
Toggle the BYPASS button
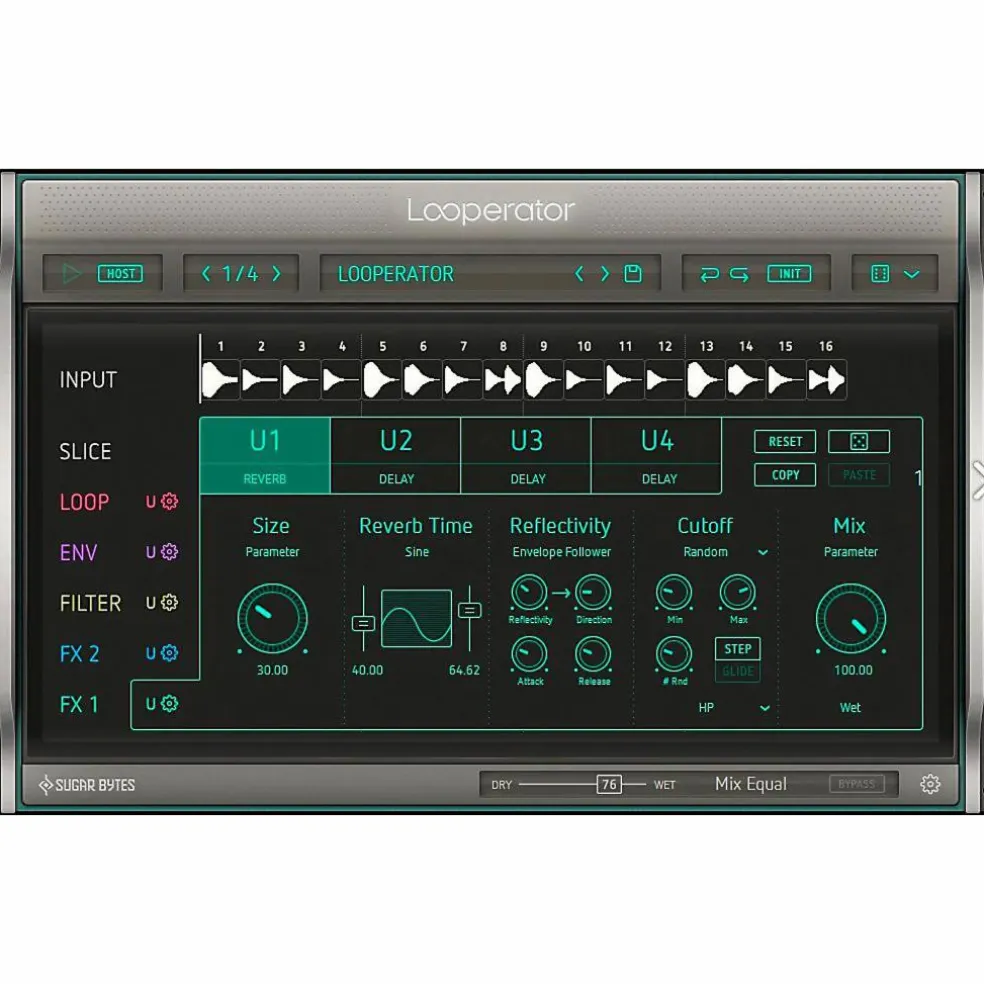click(857, 784)
